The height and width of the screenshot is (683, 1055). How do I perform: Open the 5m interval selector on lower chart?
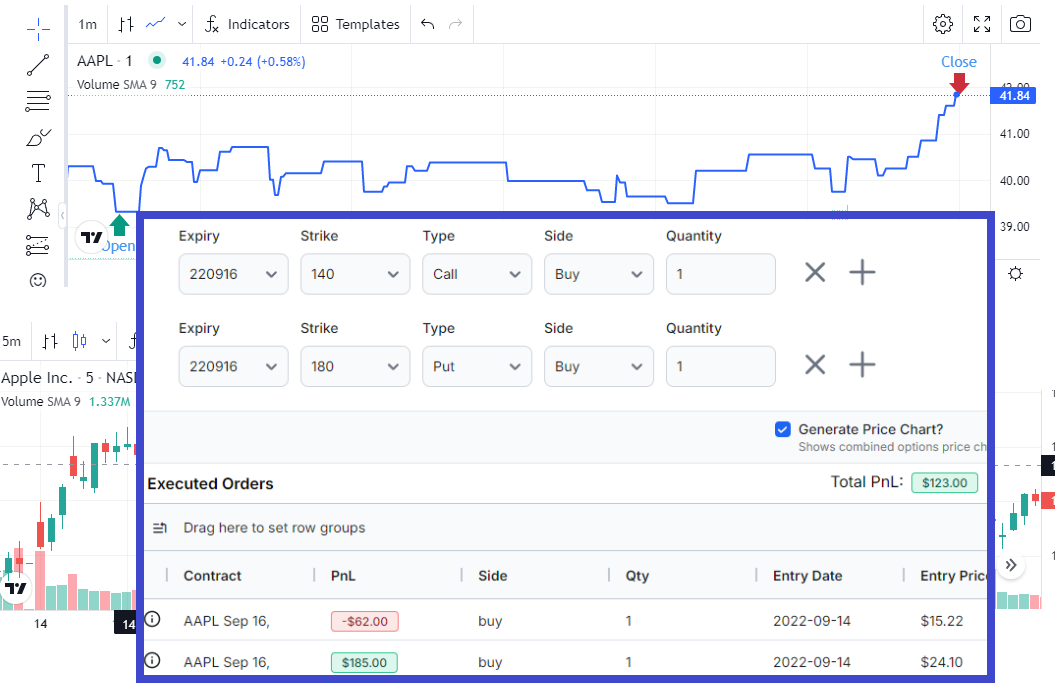11,341
